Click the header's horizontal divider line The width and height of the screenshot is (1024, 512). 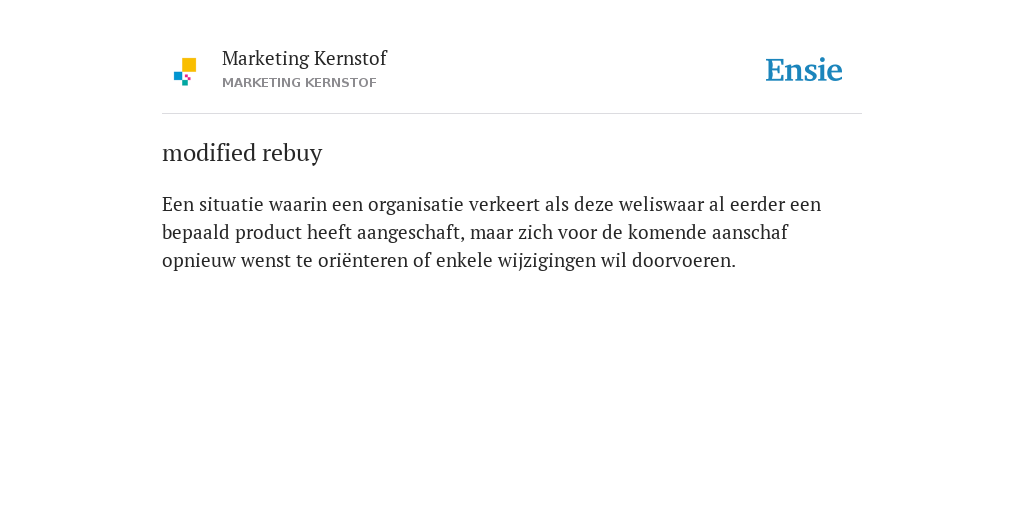pos(512,114)
